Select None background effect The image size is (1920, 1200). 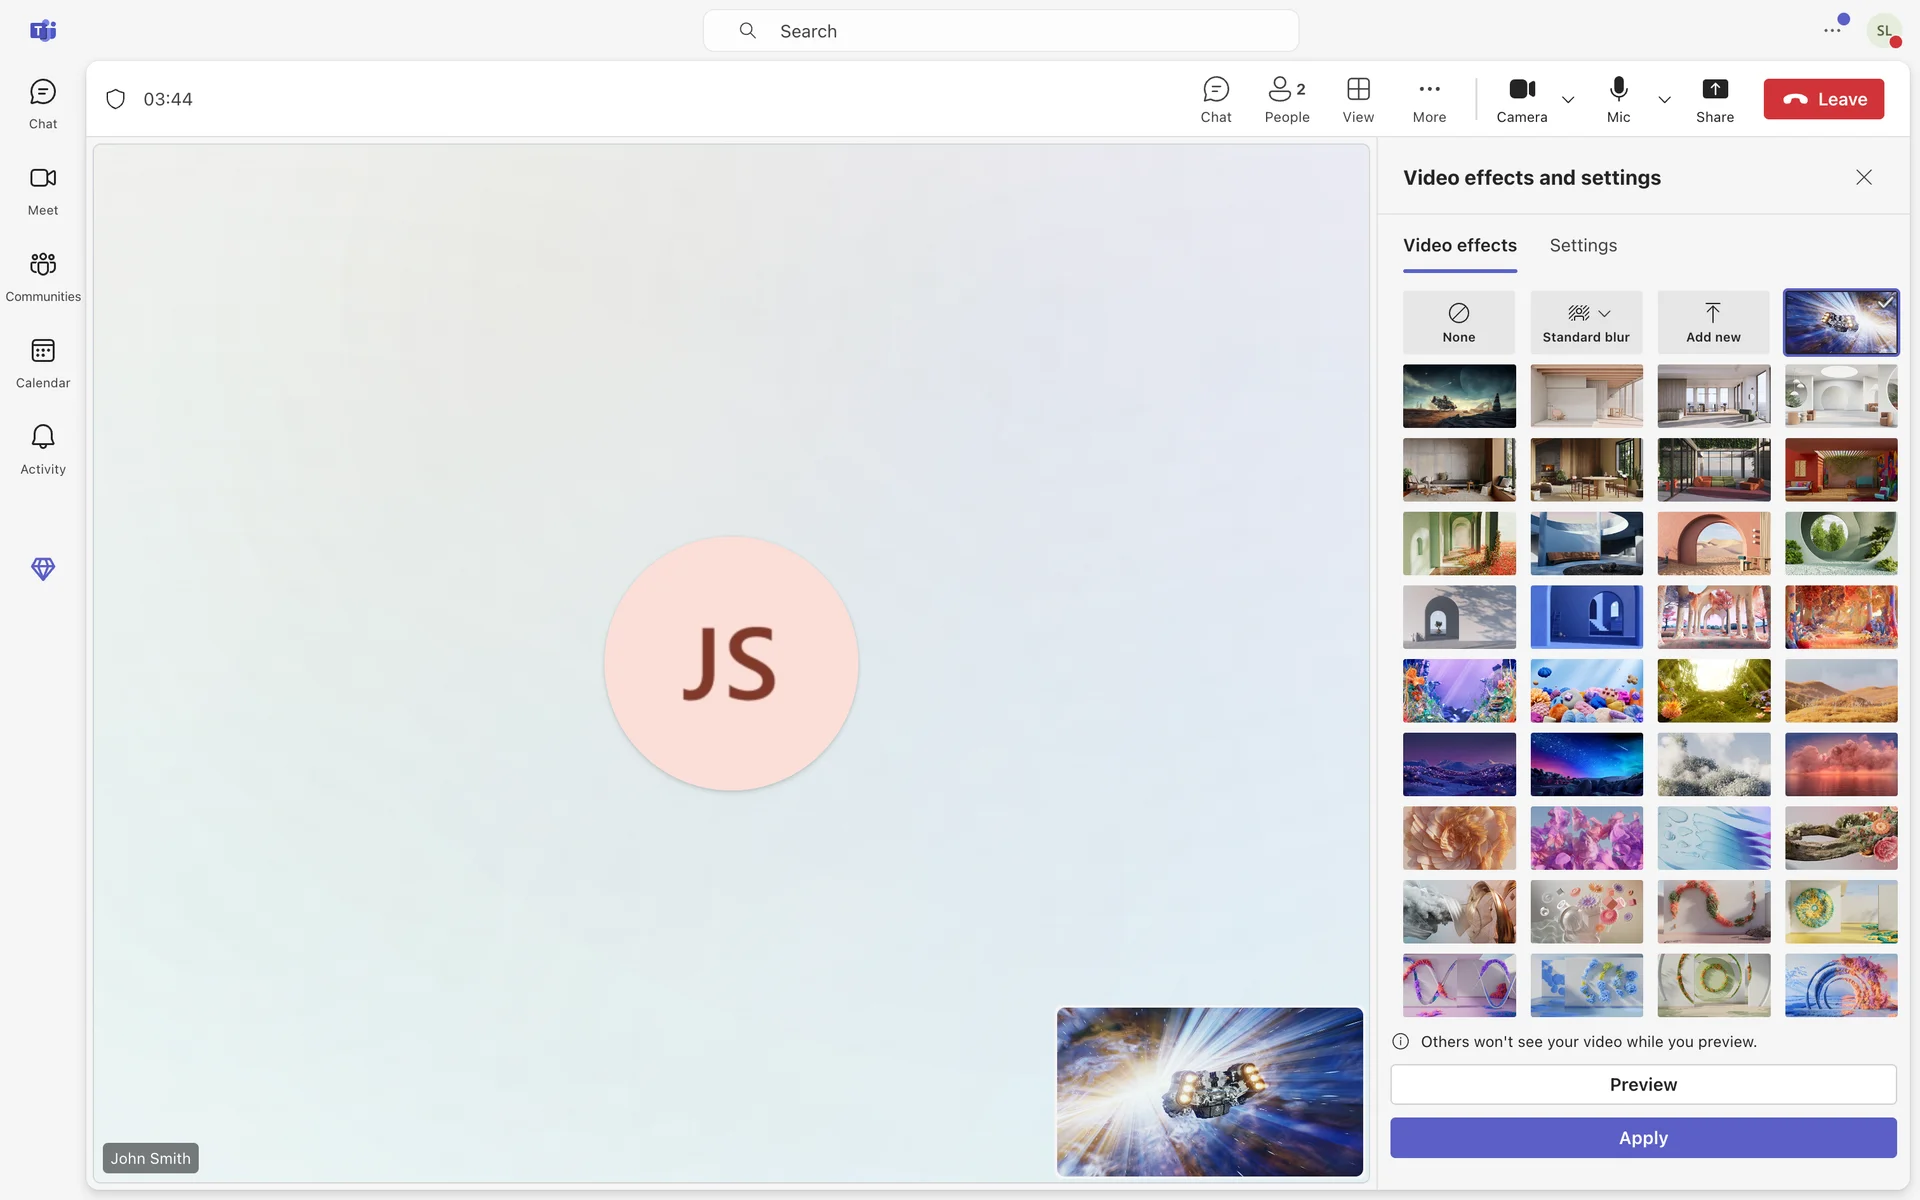[x=1458, y=322]
